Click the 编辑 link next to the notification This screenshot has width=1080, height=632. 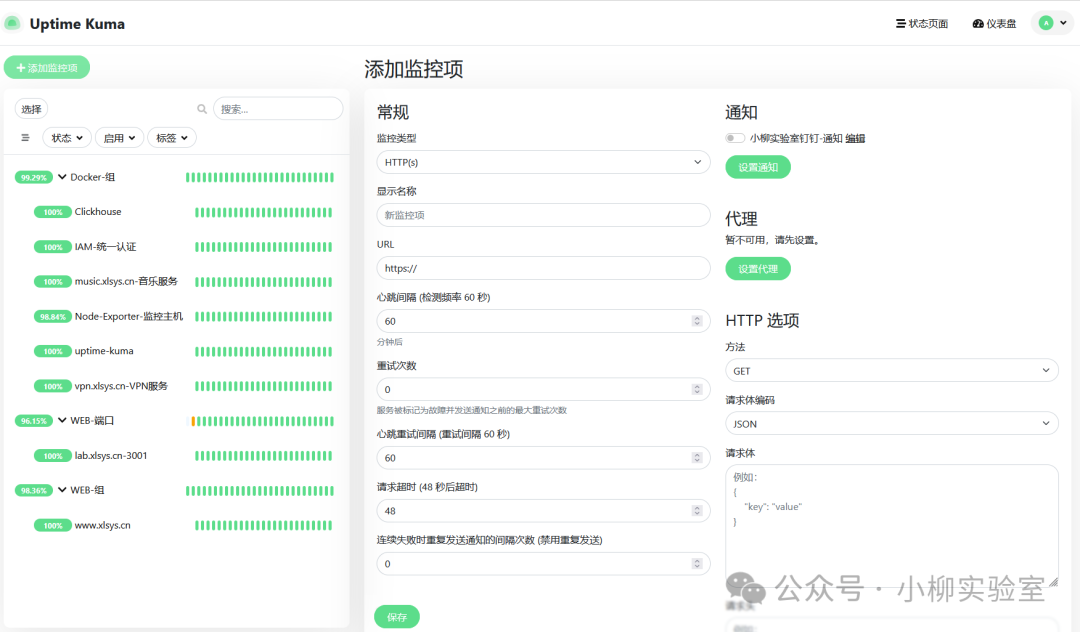pyautogui.click(x=853, y=137)
